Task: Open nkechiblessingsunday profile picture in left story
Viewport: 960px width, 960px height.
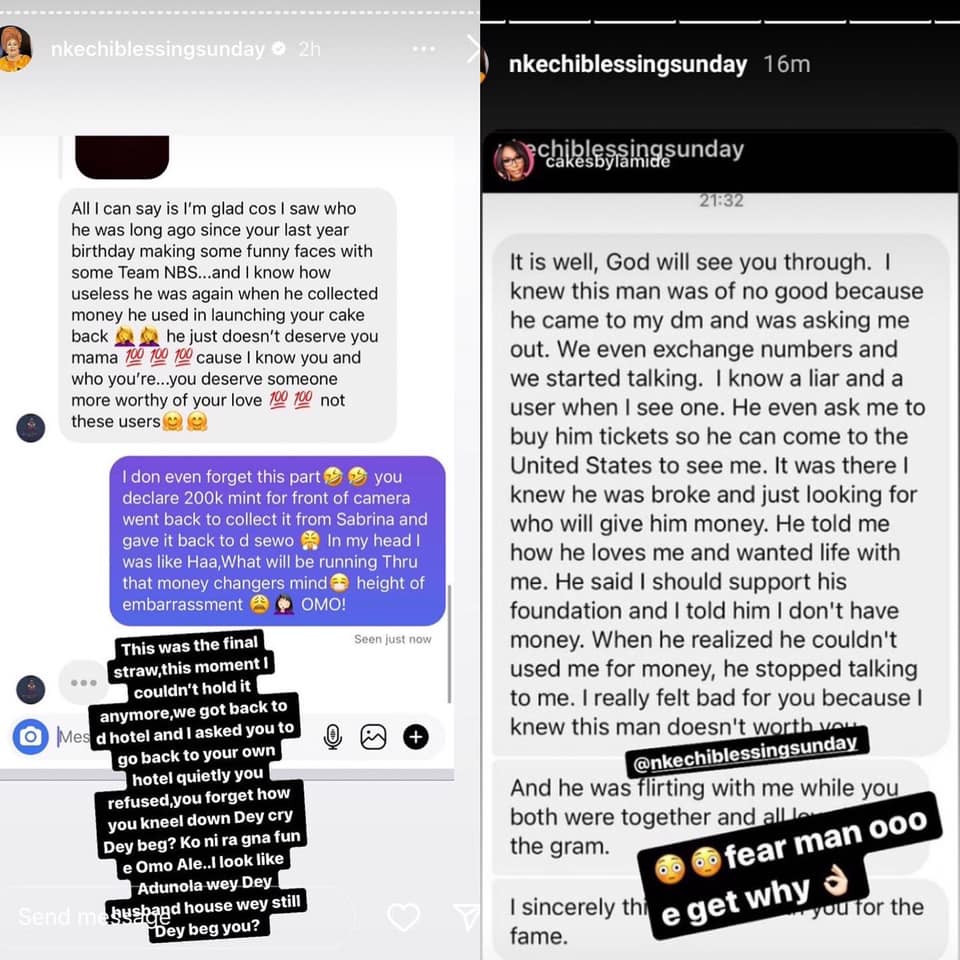Action: click(x=15, y=49)
